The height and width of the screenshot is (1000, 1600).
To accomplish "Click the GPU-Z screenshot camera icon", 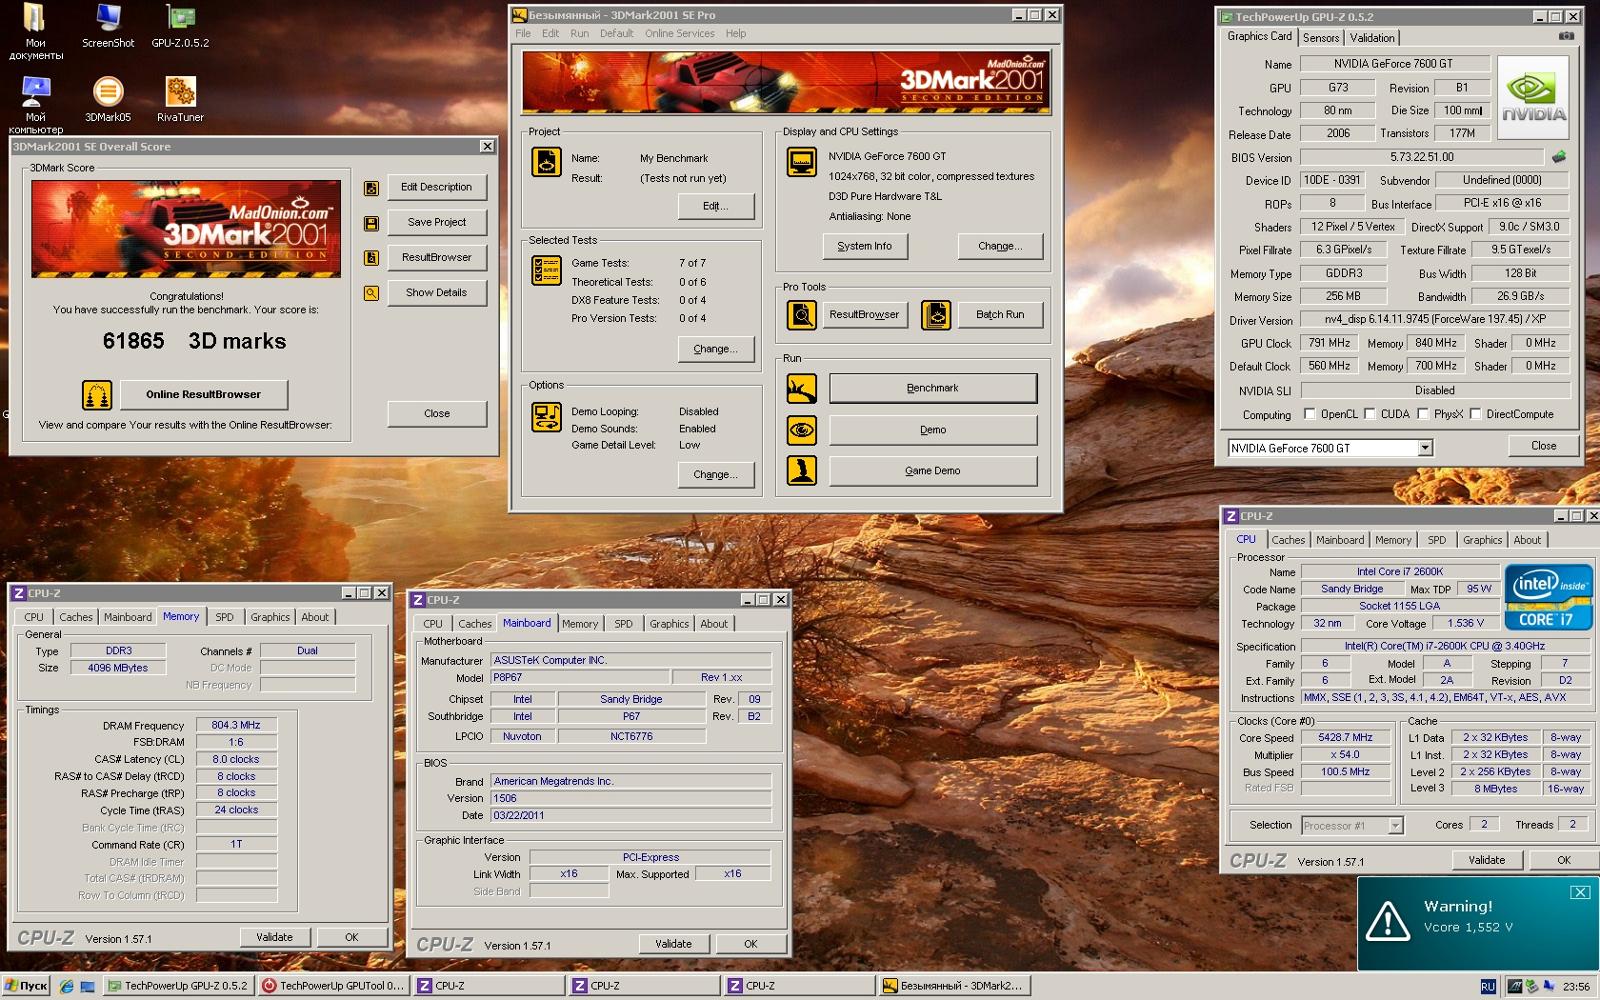I will point(1566,36).
